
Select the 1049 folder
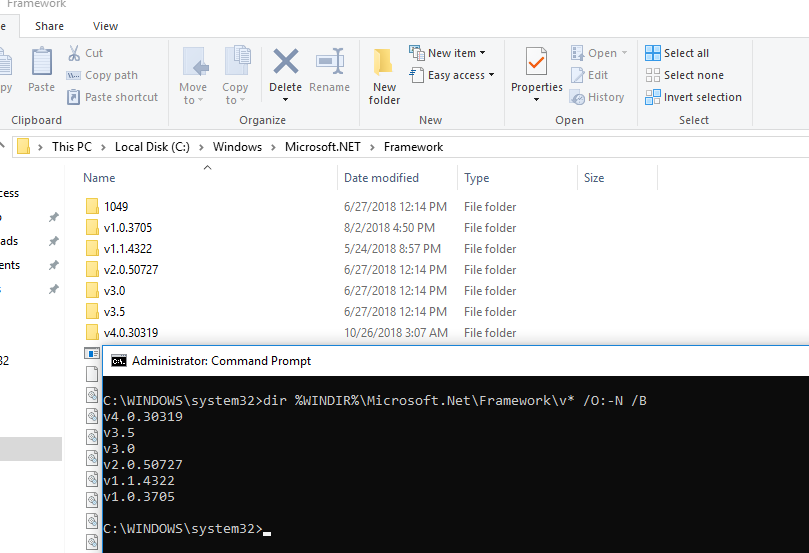click(116, 207)
